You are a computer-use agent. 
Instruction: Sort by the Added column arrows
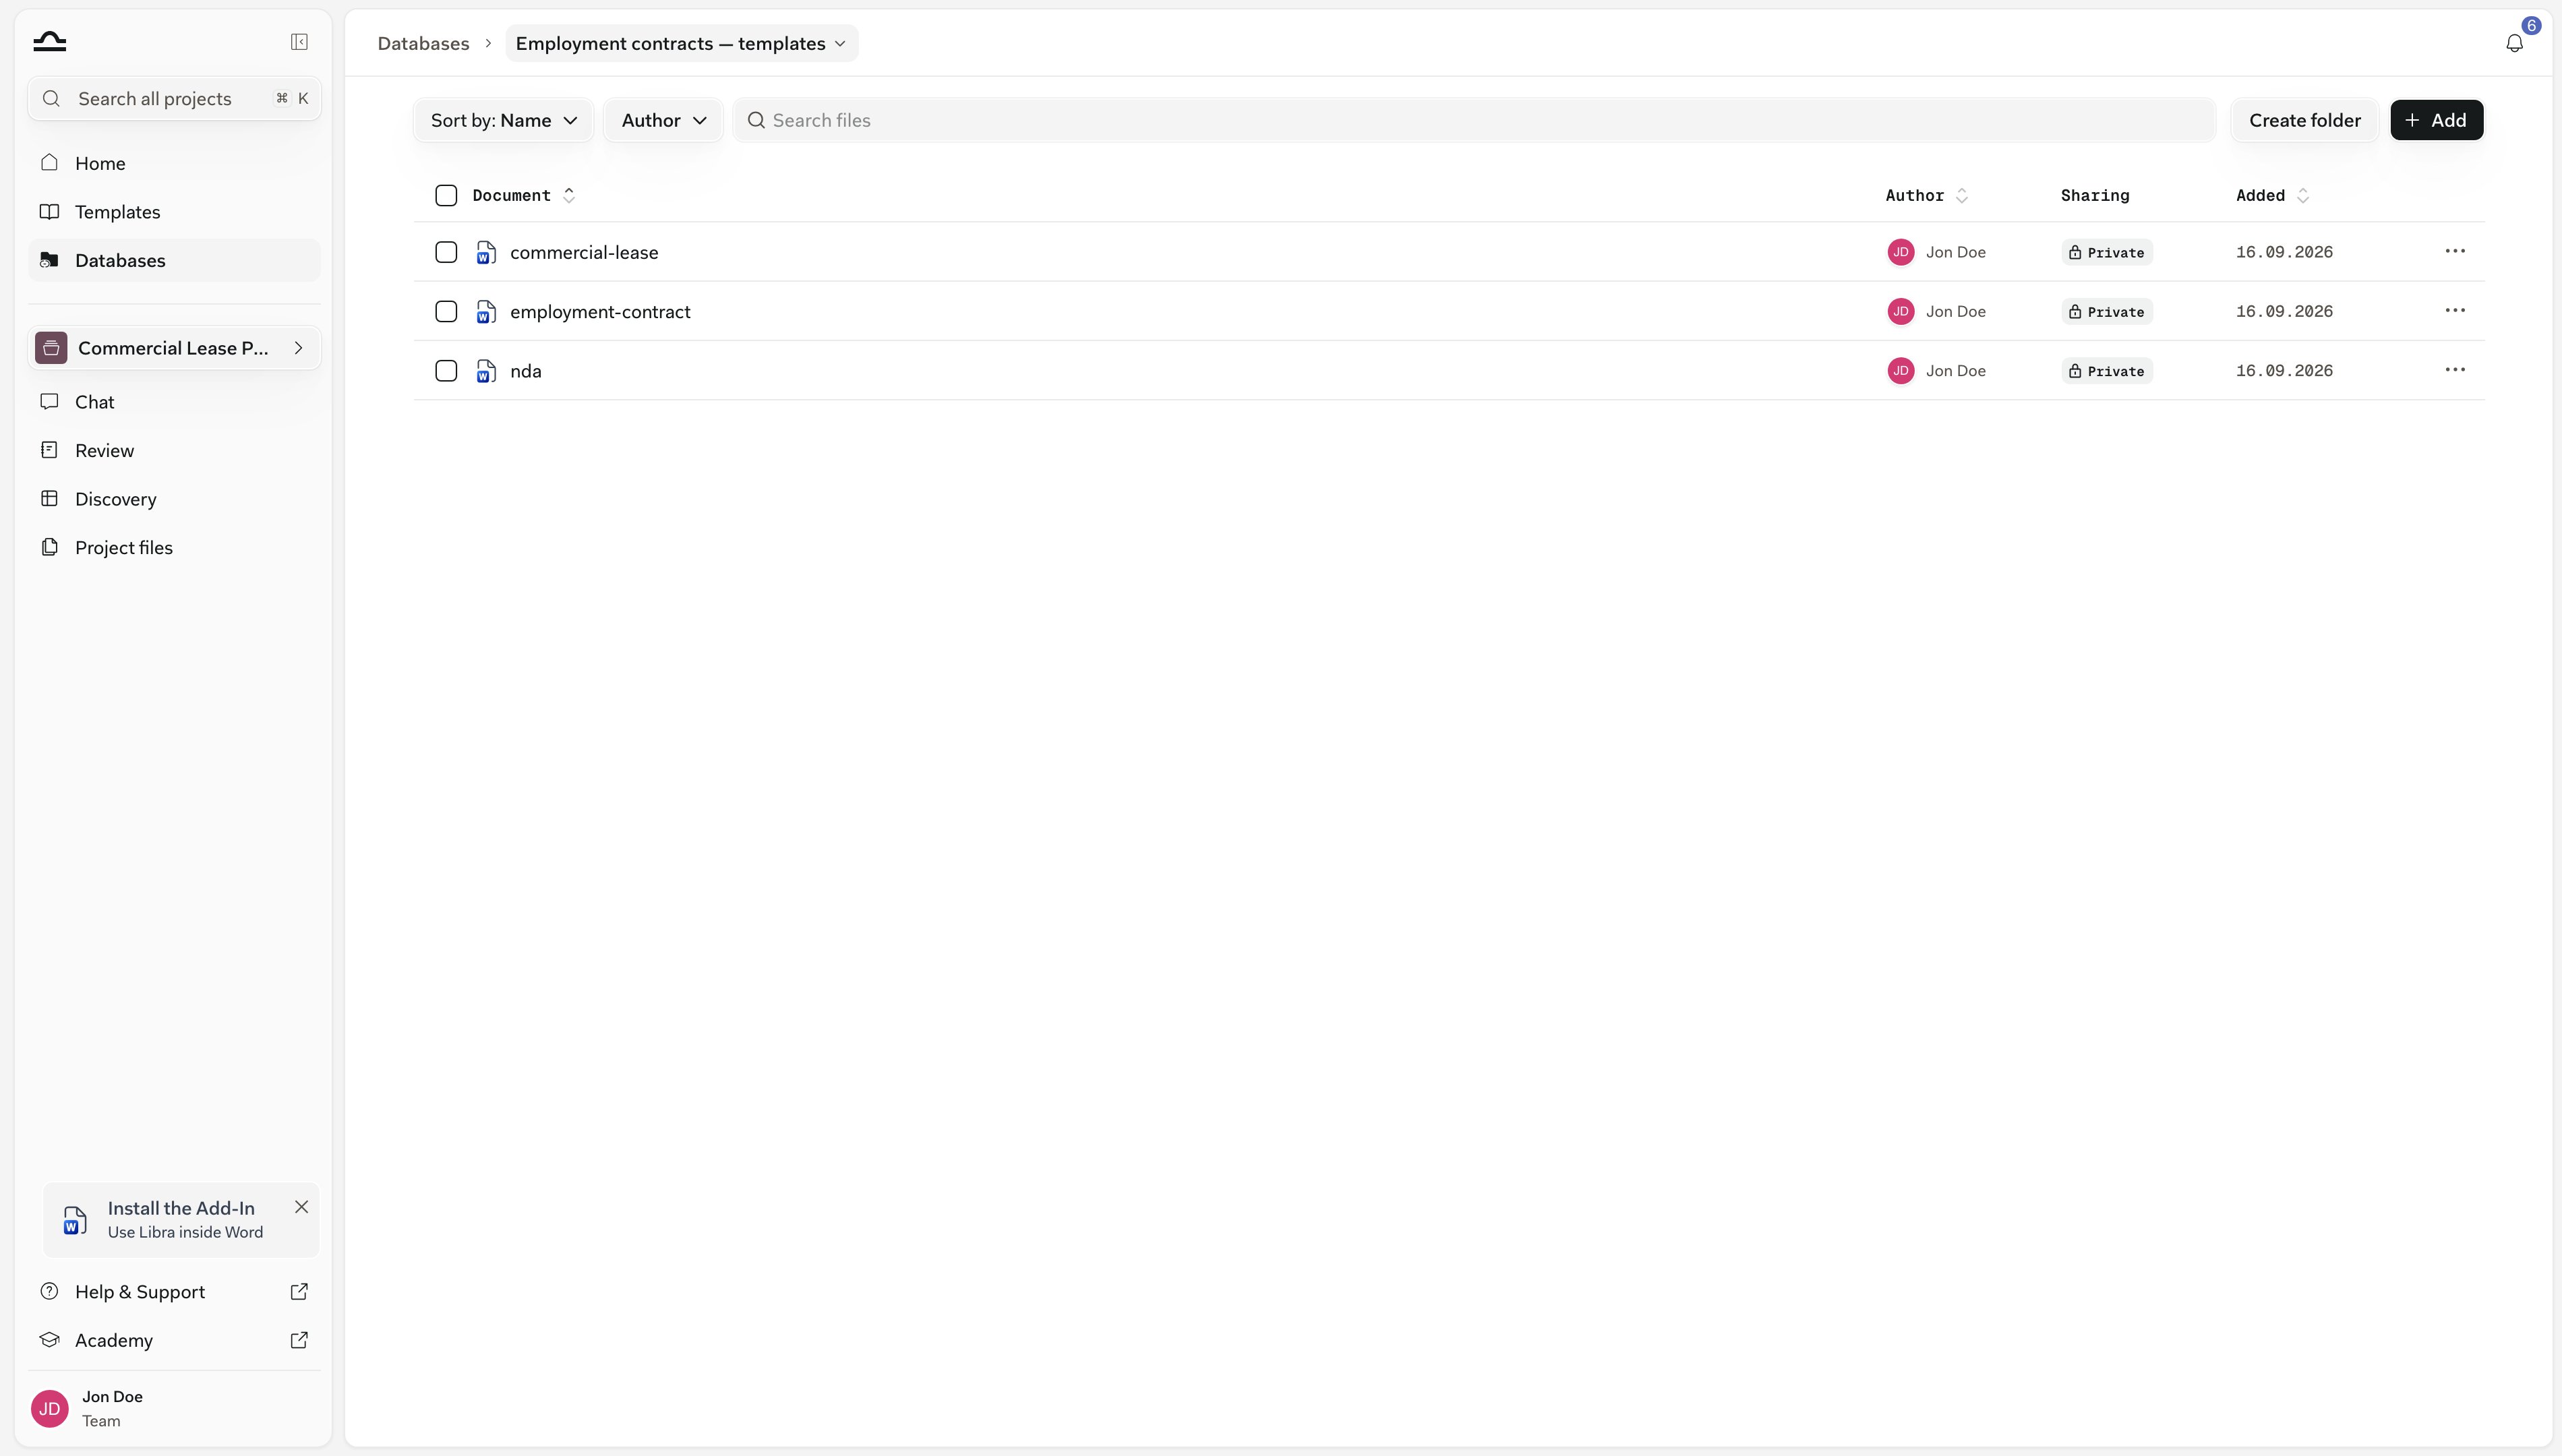coord(2303,195)
